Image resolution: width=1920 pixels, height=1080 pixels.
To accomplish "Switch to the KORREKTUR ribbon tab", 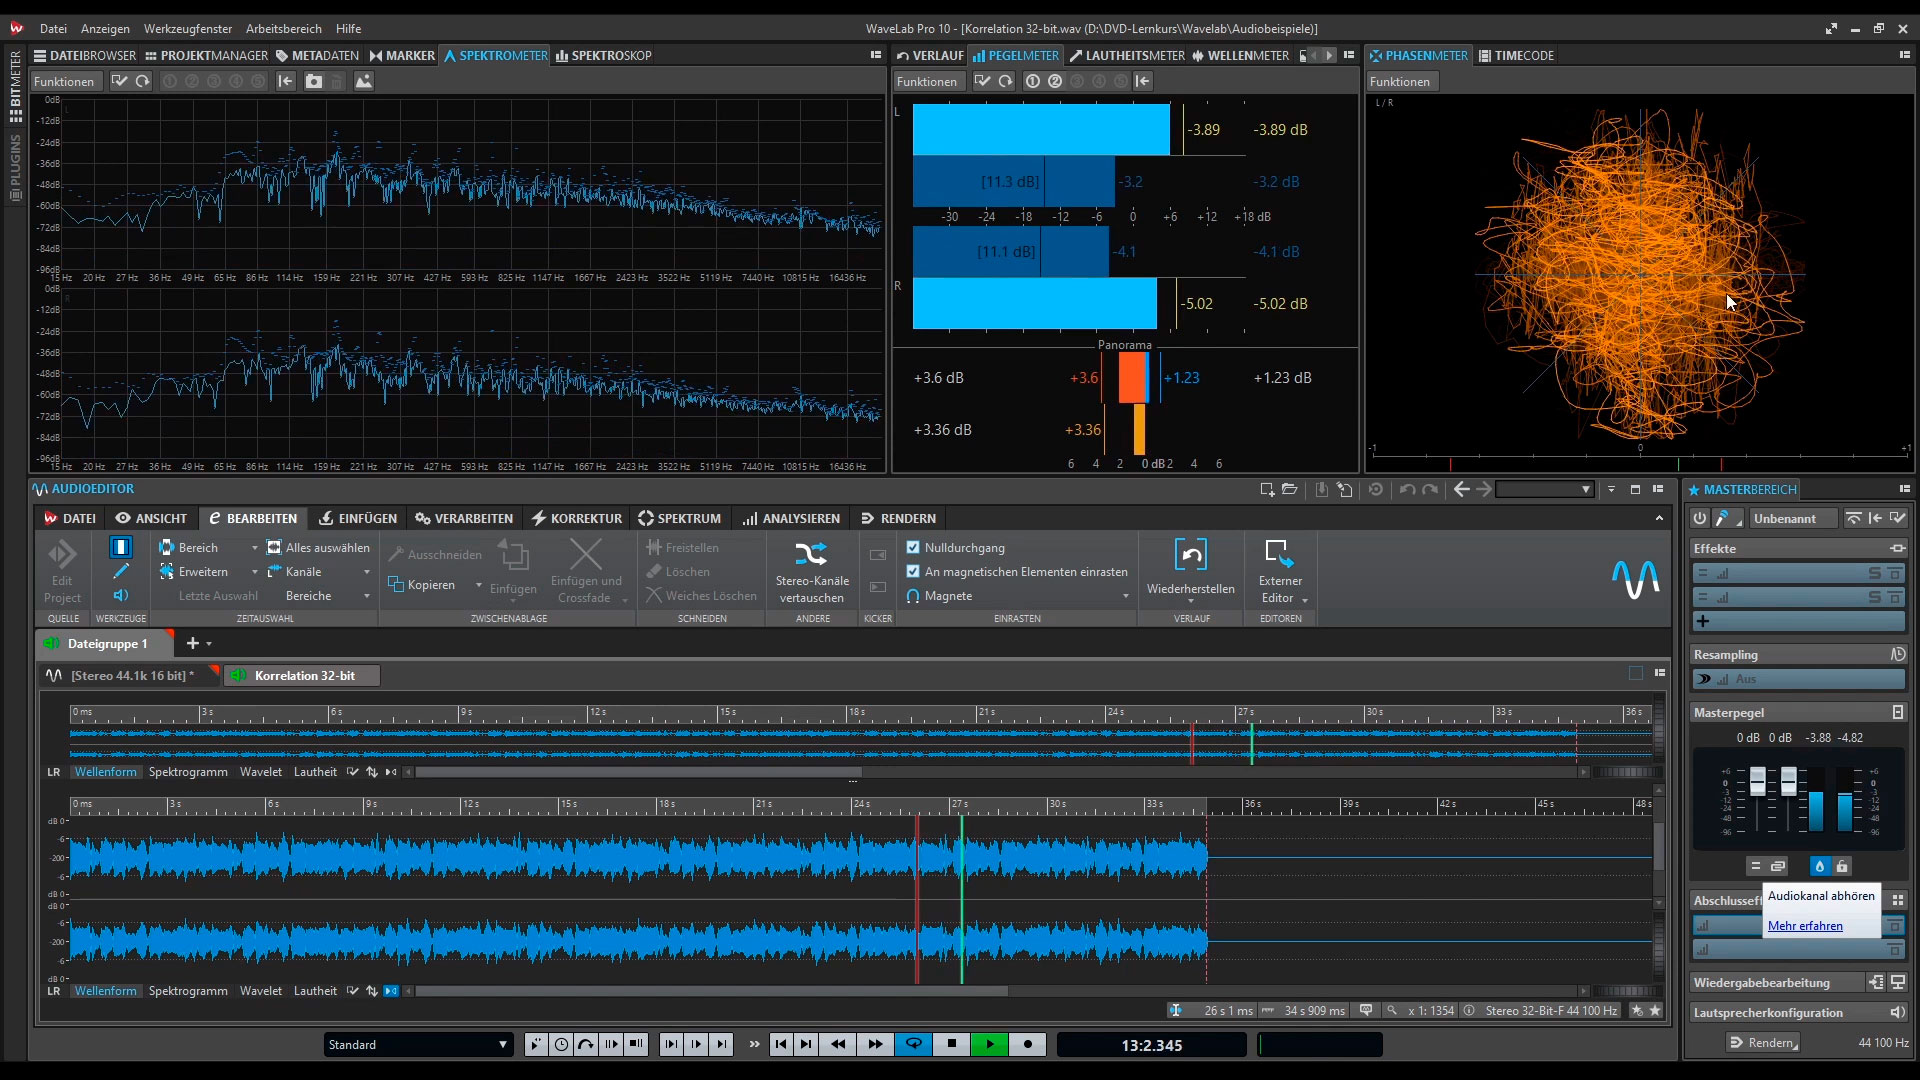I will click(577, 518).
